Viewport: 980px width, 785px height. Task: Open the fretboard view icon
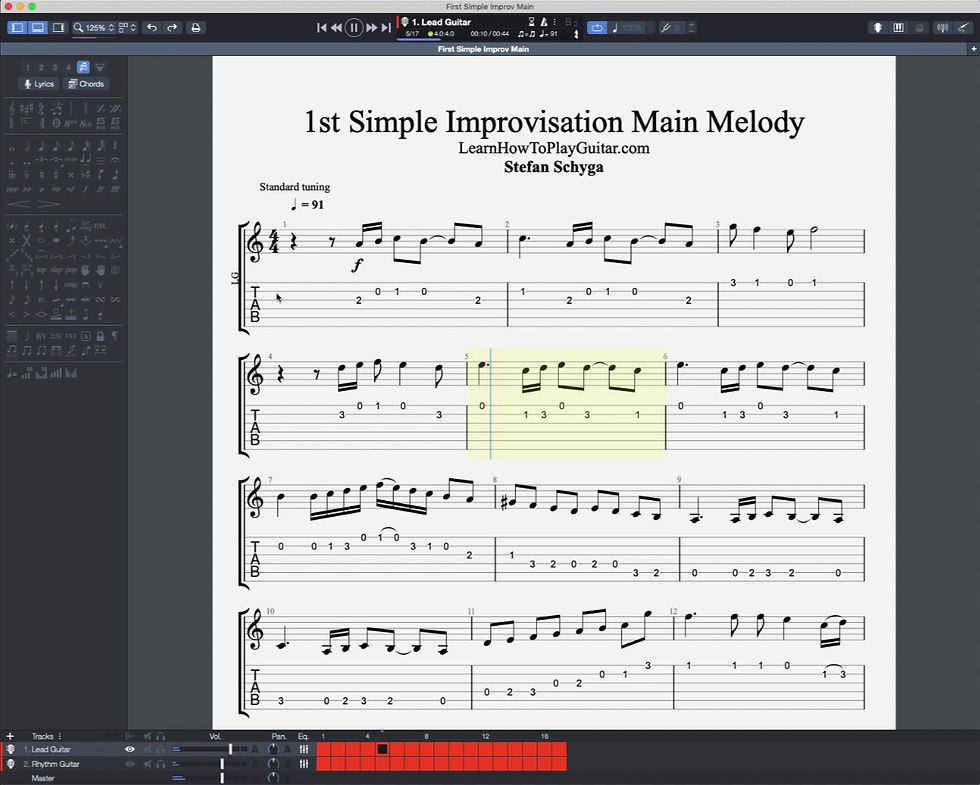(878, 28)
